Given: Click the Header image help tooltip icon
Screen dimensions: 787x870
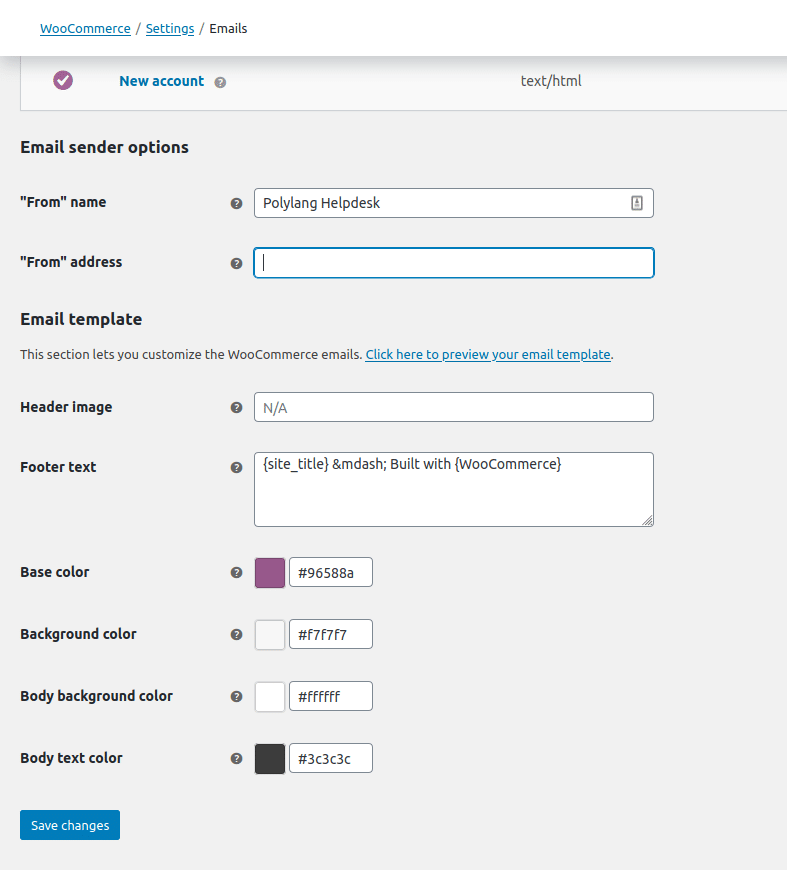Looking at the screenshot, I should [236, 408].
